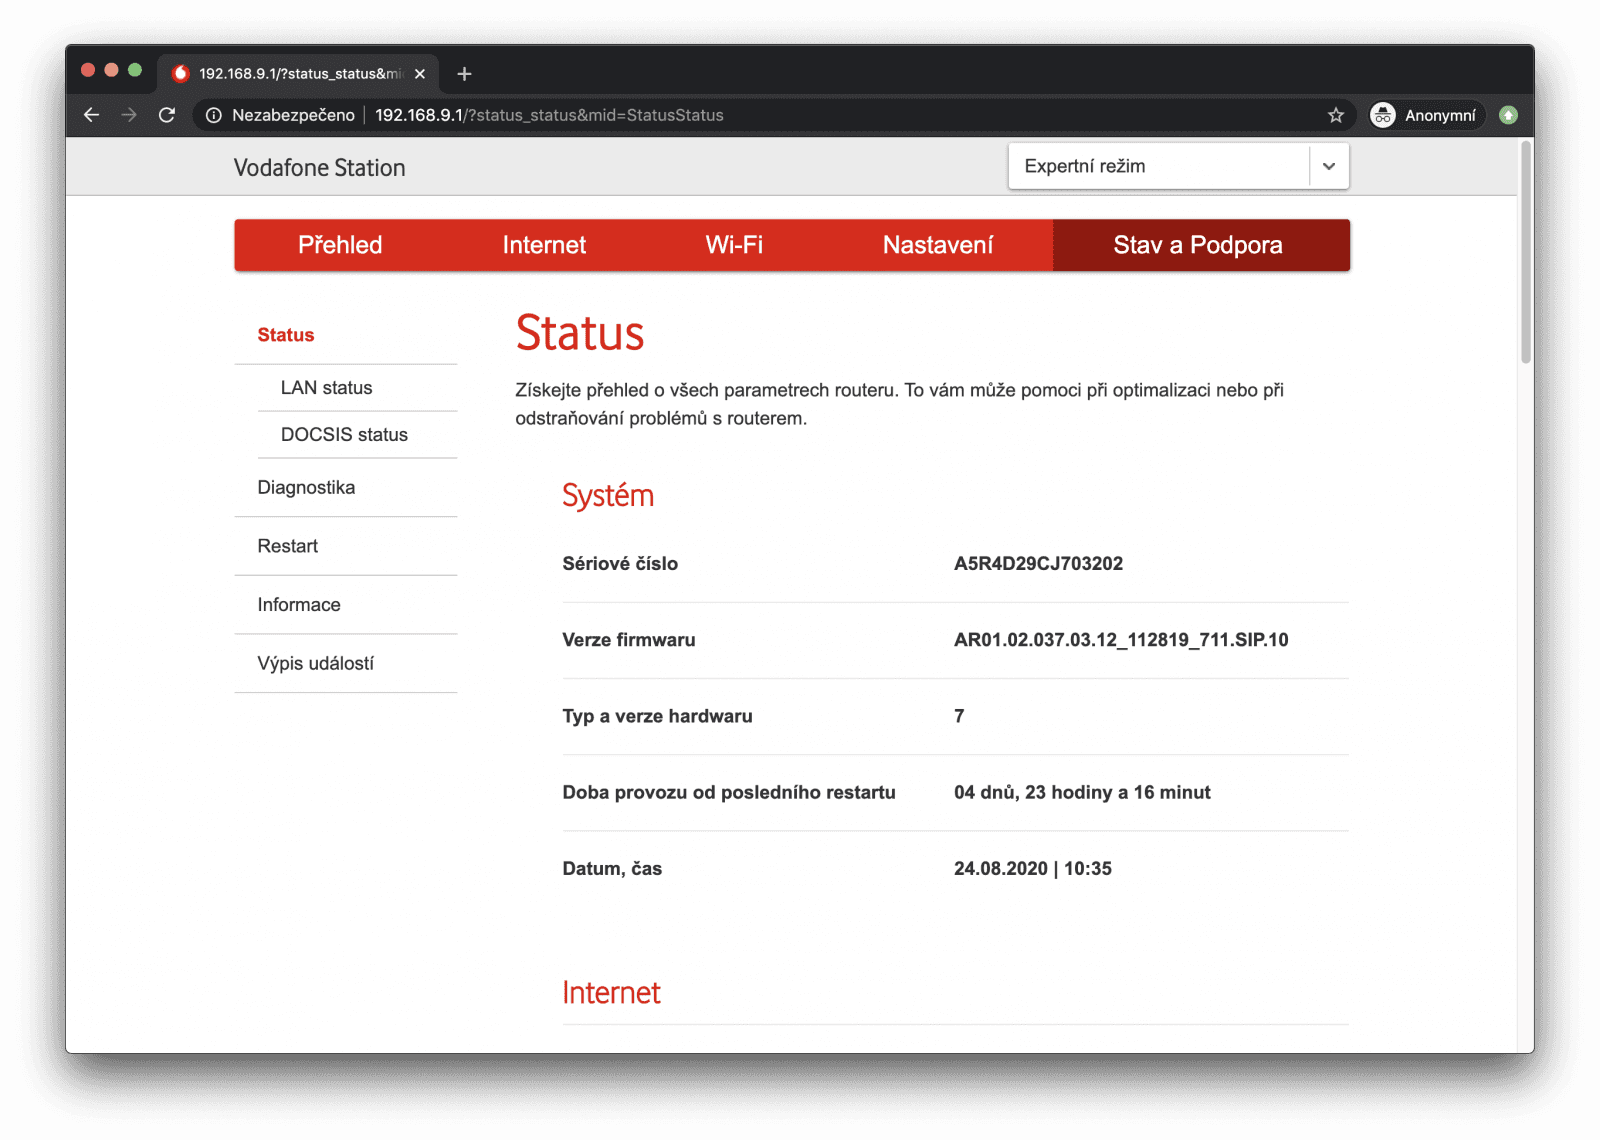1600x1140 pixels.
Task: Click the Systém section heading
Action: click(x=608, y=496)
